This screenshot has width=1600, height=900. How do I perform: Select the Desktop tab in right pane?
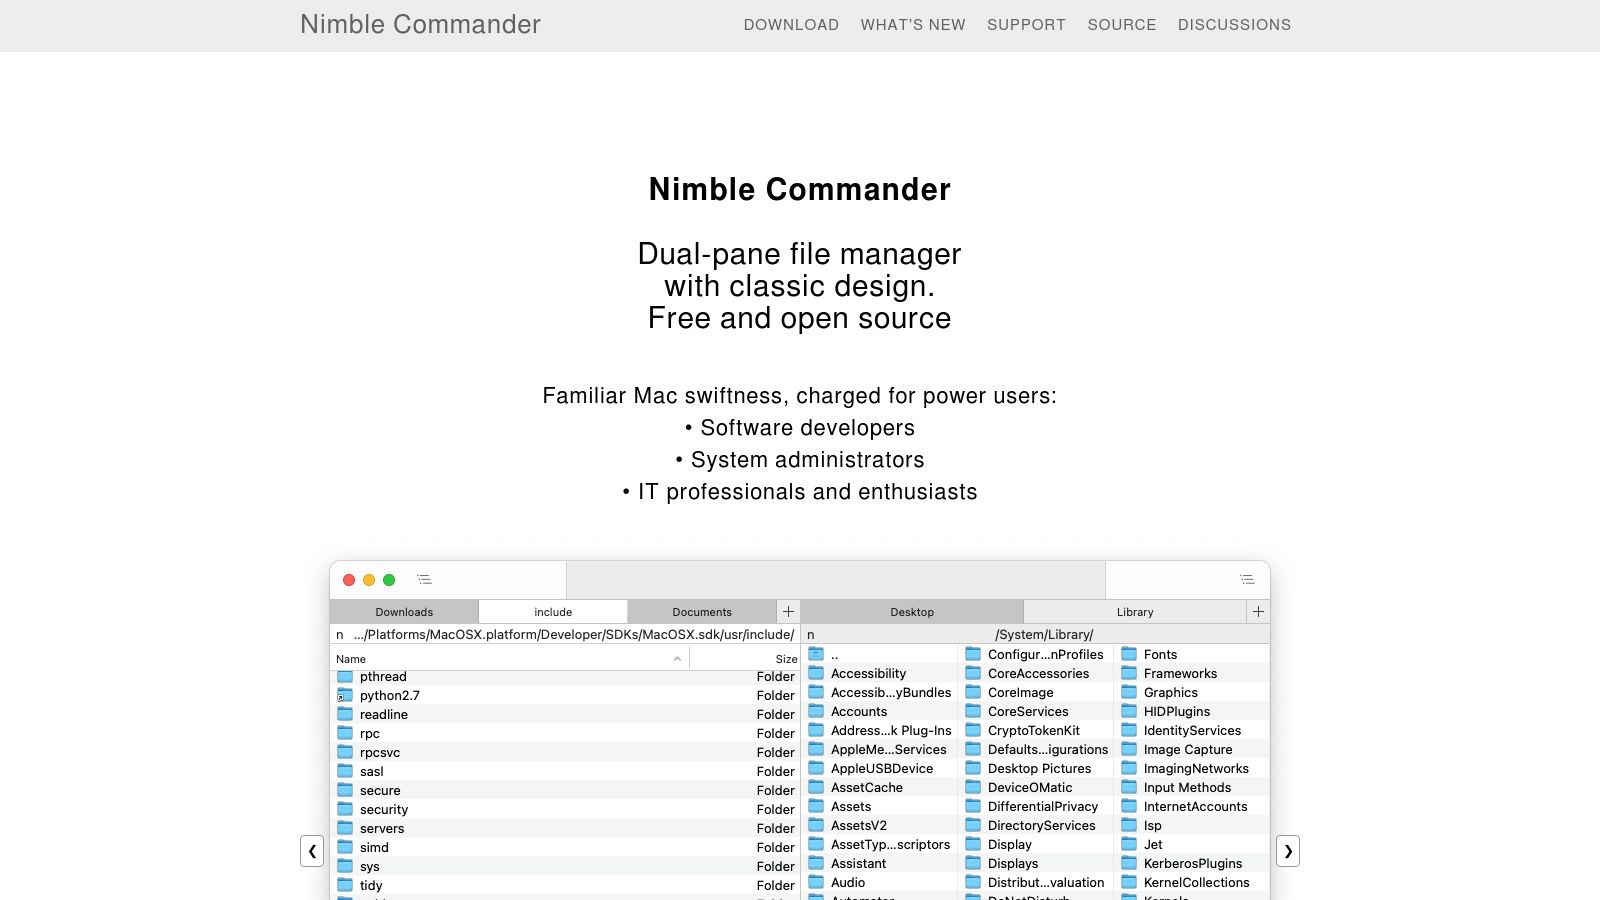click(912, 612)
